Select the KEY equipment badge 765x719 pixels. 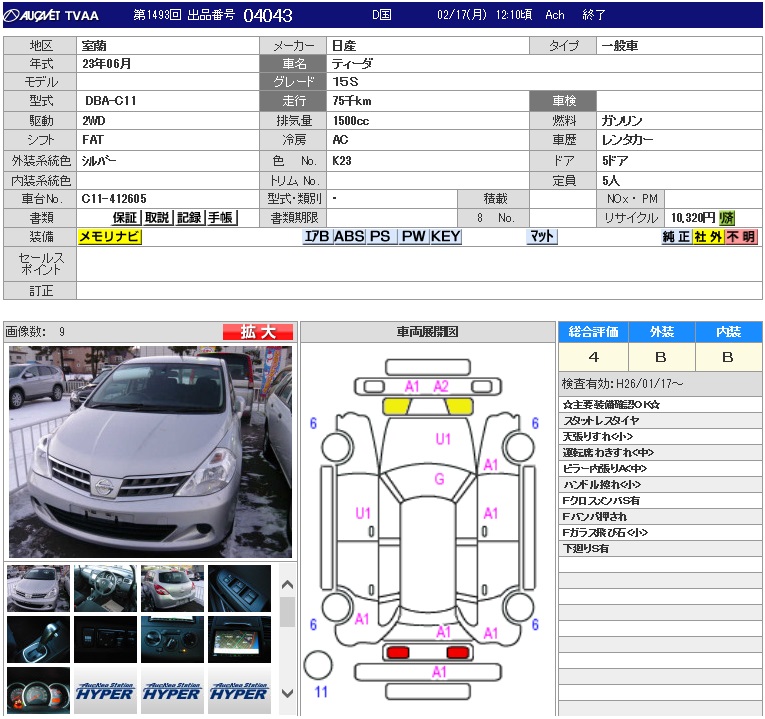pyautogui.click(x=446, y=237)
